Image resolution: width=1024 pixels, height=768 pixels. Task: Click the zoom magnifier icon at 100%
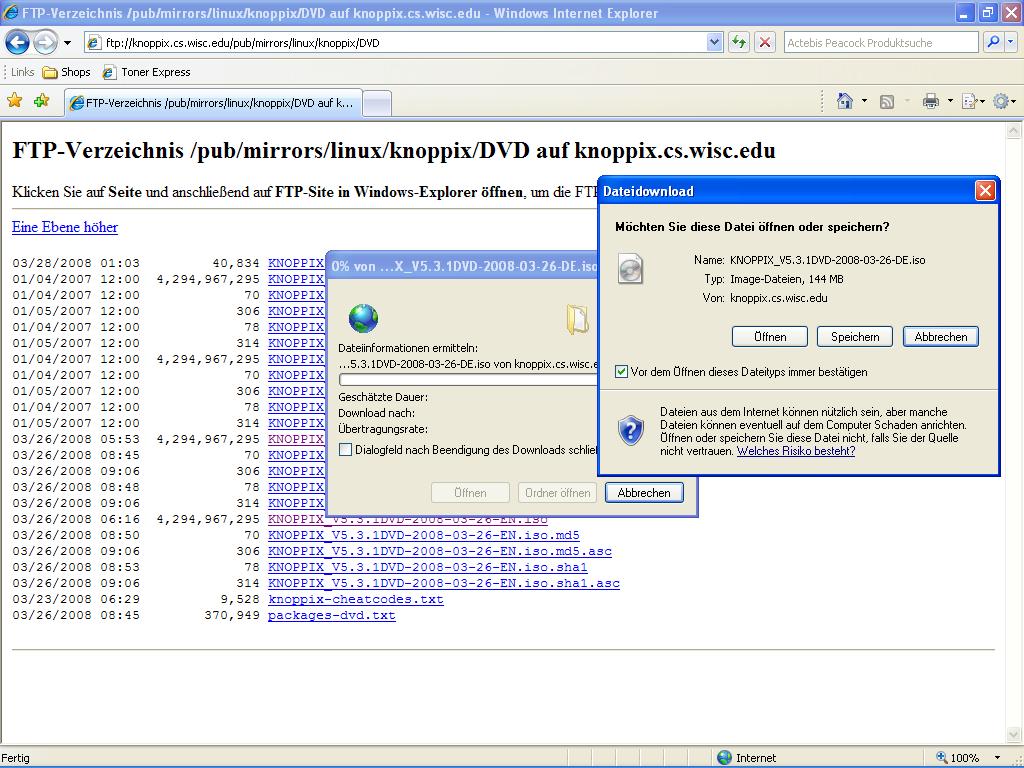pyautogui.click(x=941, y=758)
